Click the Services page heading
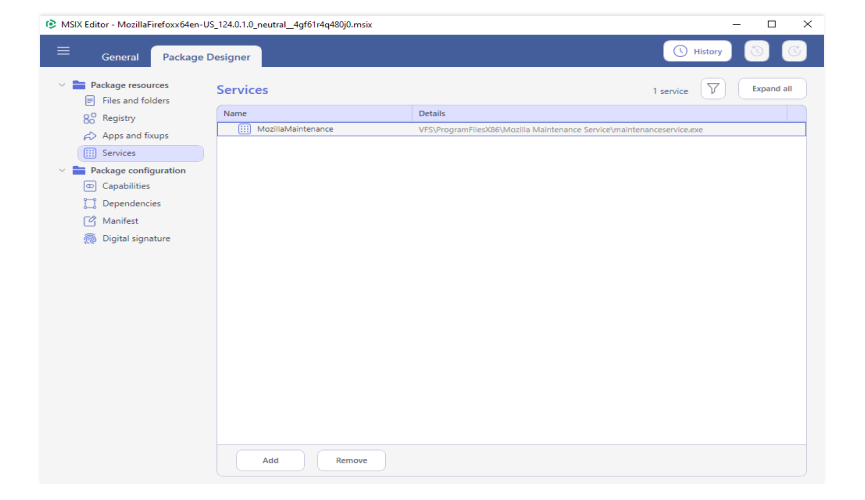 coord(242,89)
